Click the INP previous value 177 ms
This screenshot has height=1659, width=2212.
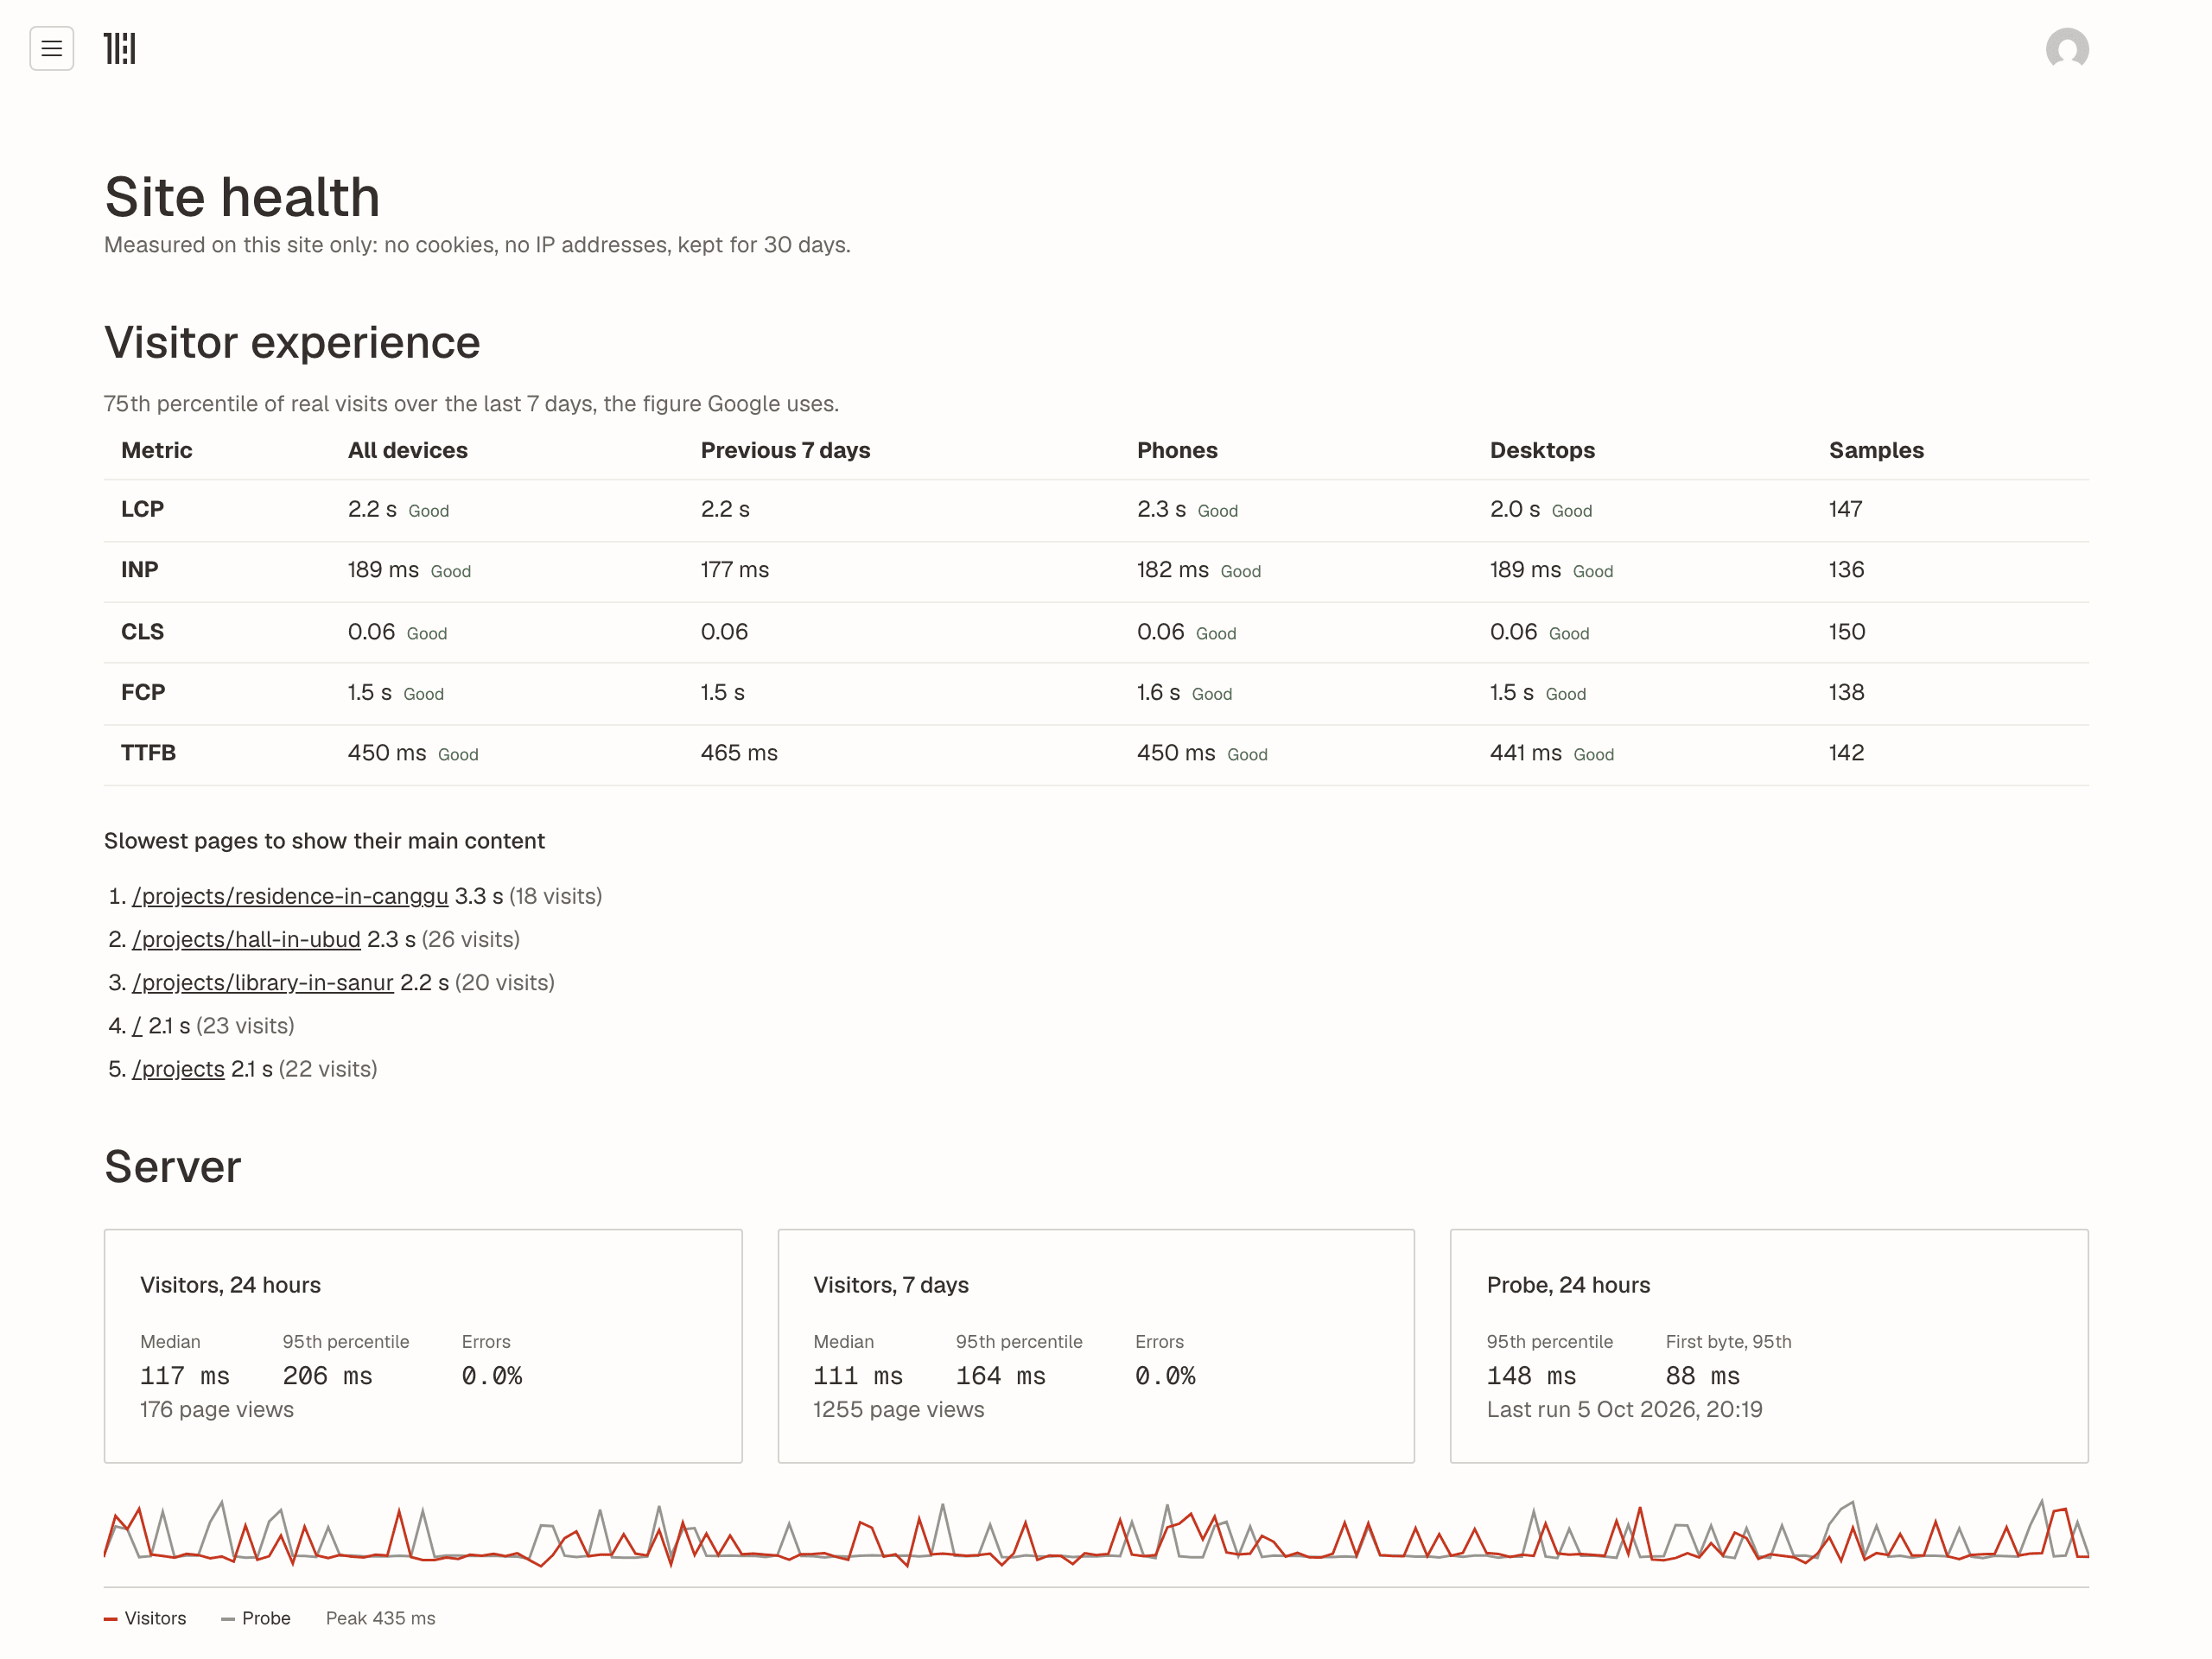(x=735, y=570)
